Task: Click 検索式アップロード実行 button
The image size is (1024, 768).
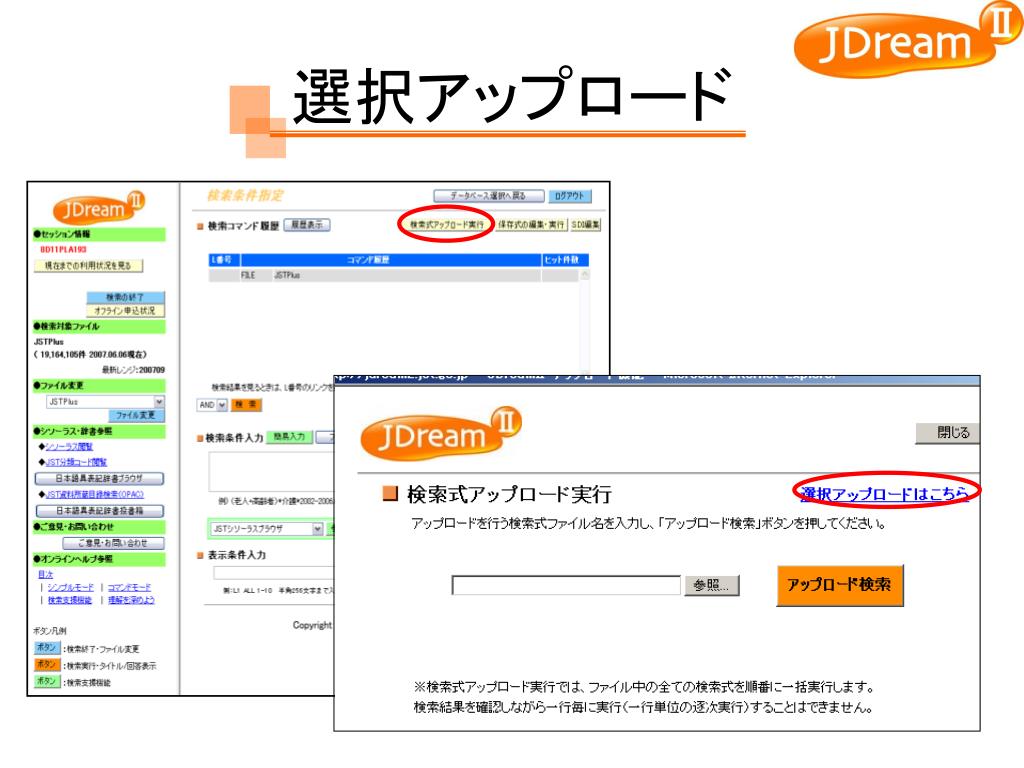Action: 447,225
